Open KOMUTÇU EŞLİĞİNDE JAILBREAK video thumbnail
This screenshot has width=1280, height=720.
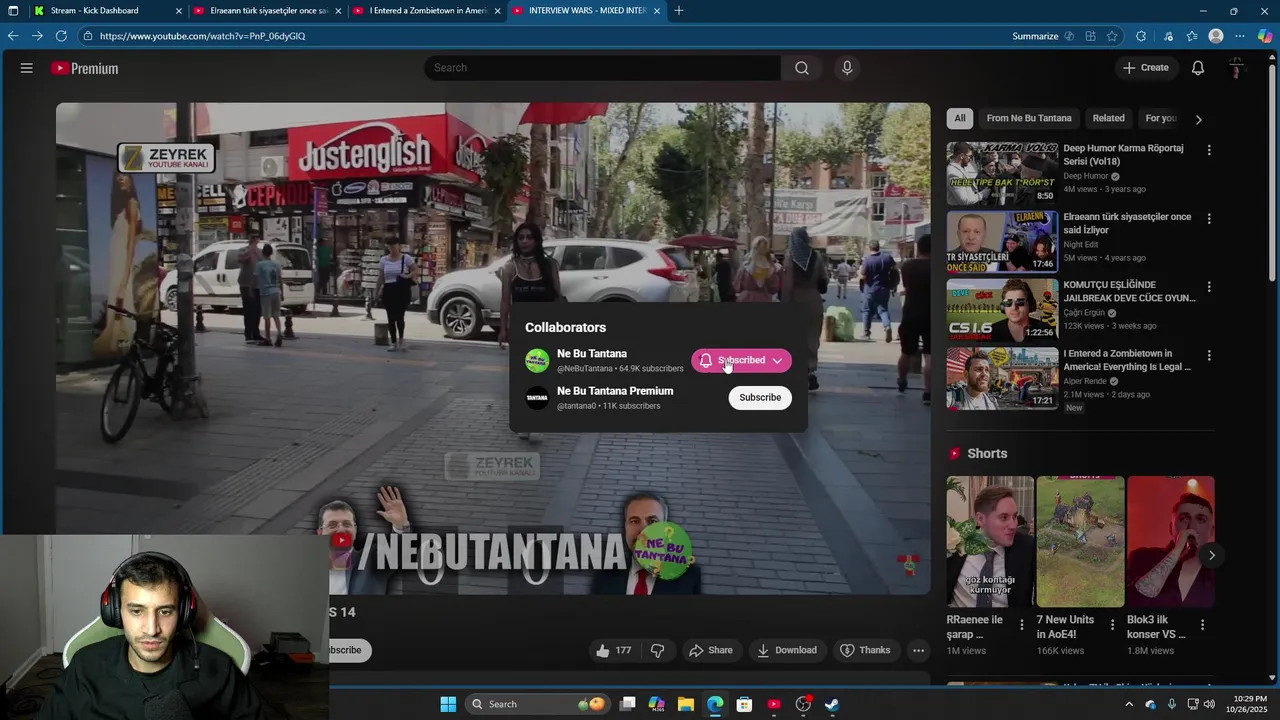[1002, 310]
